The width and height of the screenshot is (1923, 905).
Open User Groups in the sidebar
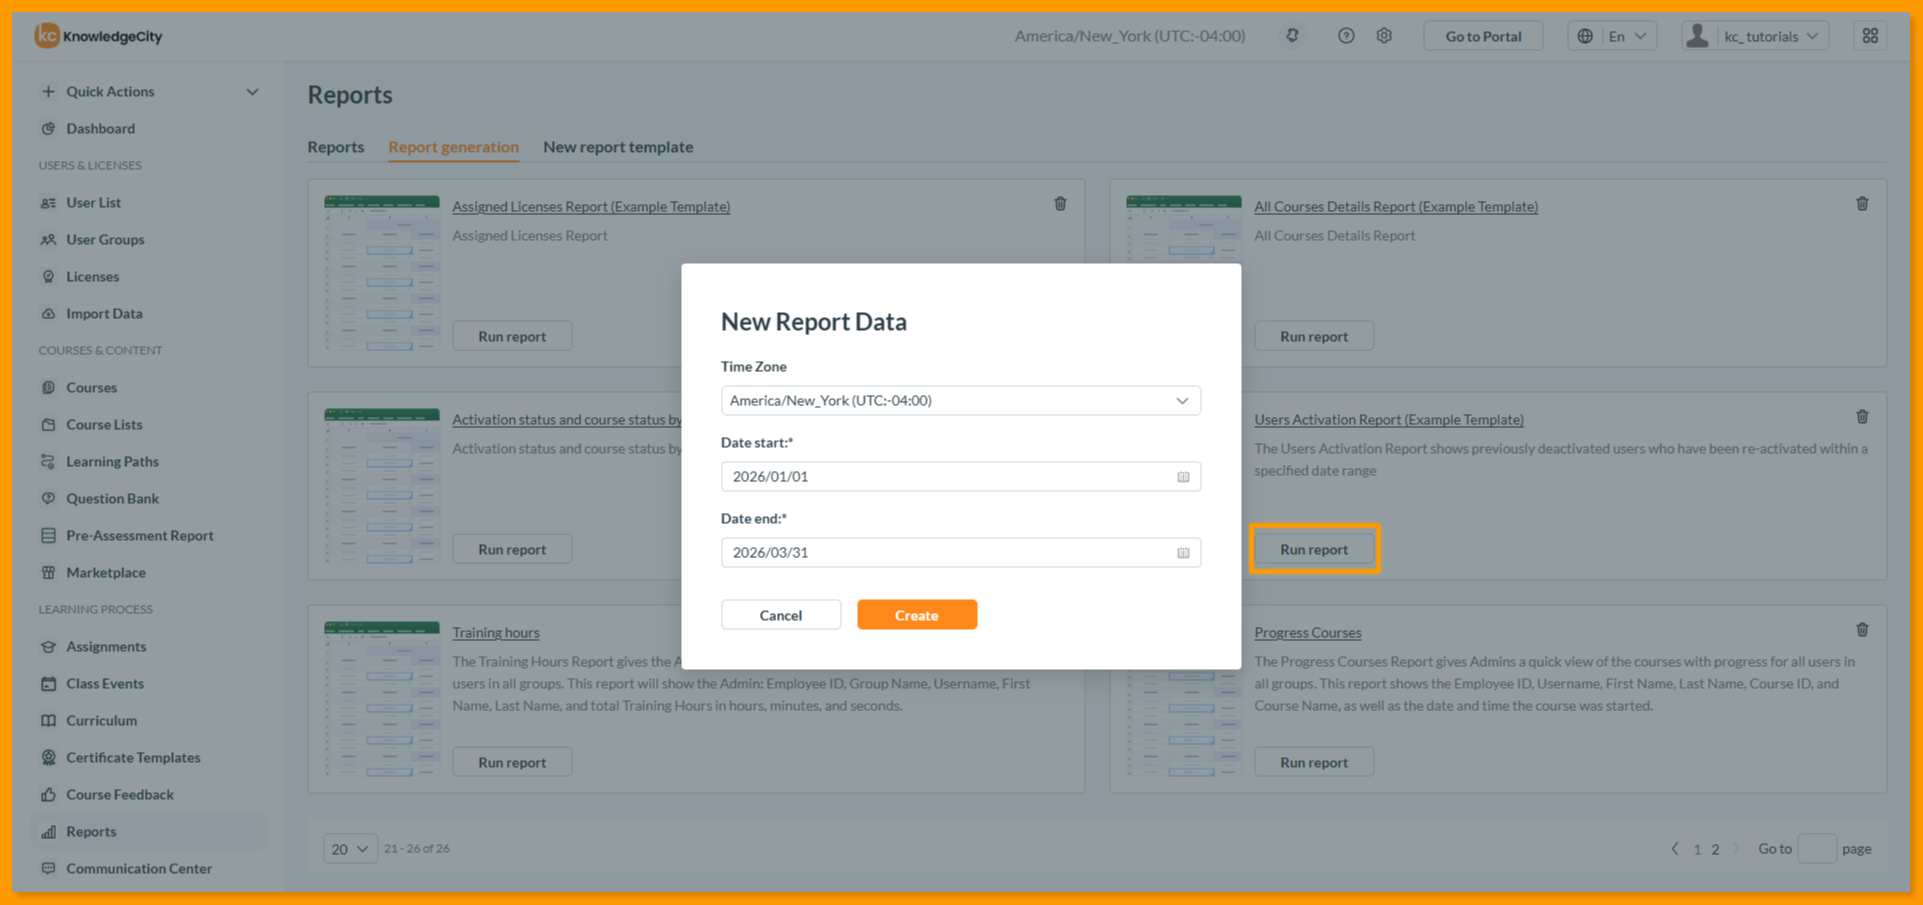click(x=105, y=239)
